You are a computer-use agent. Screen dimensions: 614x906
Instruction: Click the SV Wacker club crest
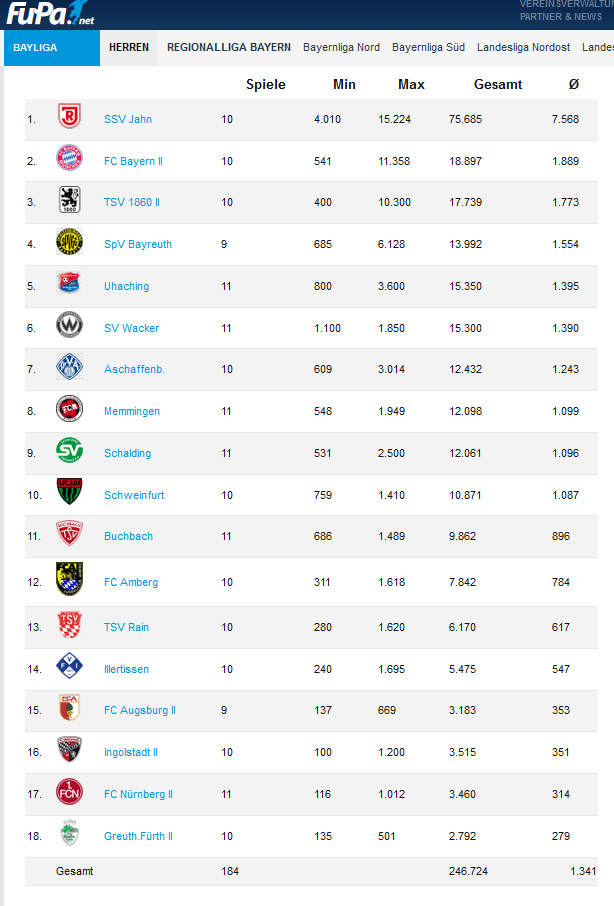coord(69,325)
